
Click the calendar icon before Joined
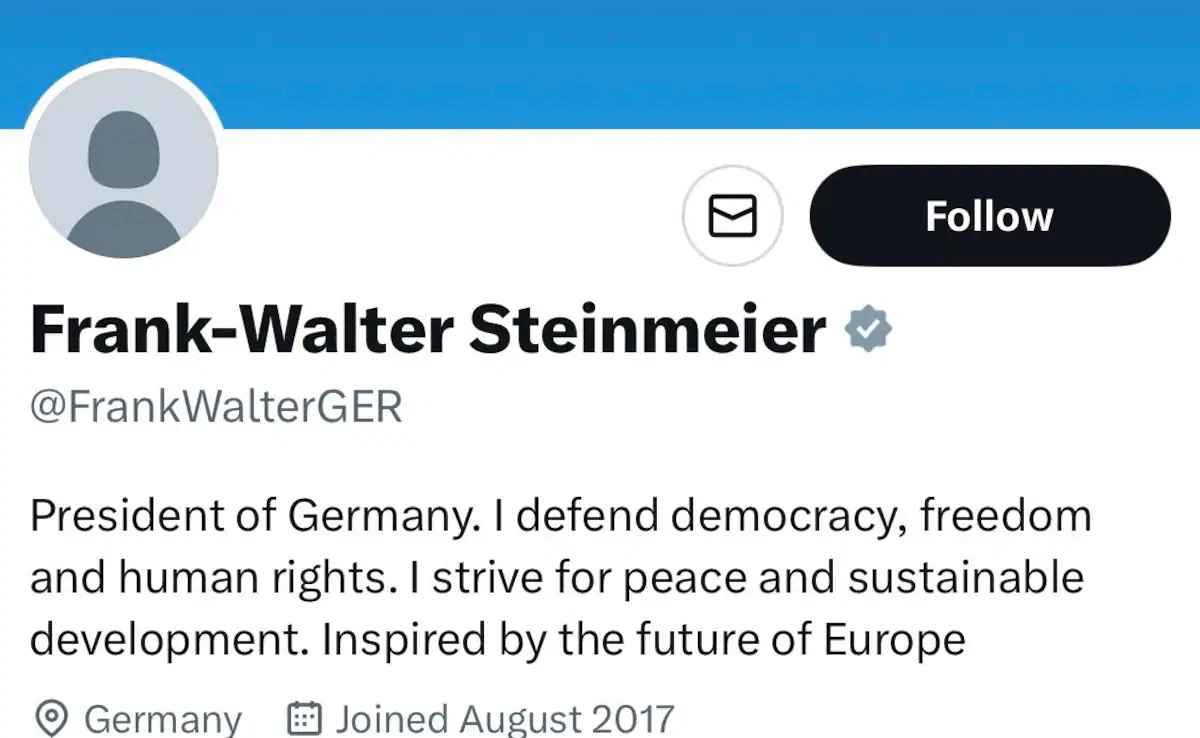[304, 718]
